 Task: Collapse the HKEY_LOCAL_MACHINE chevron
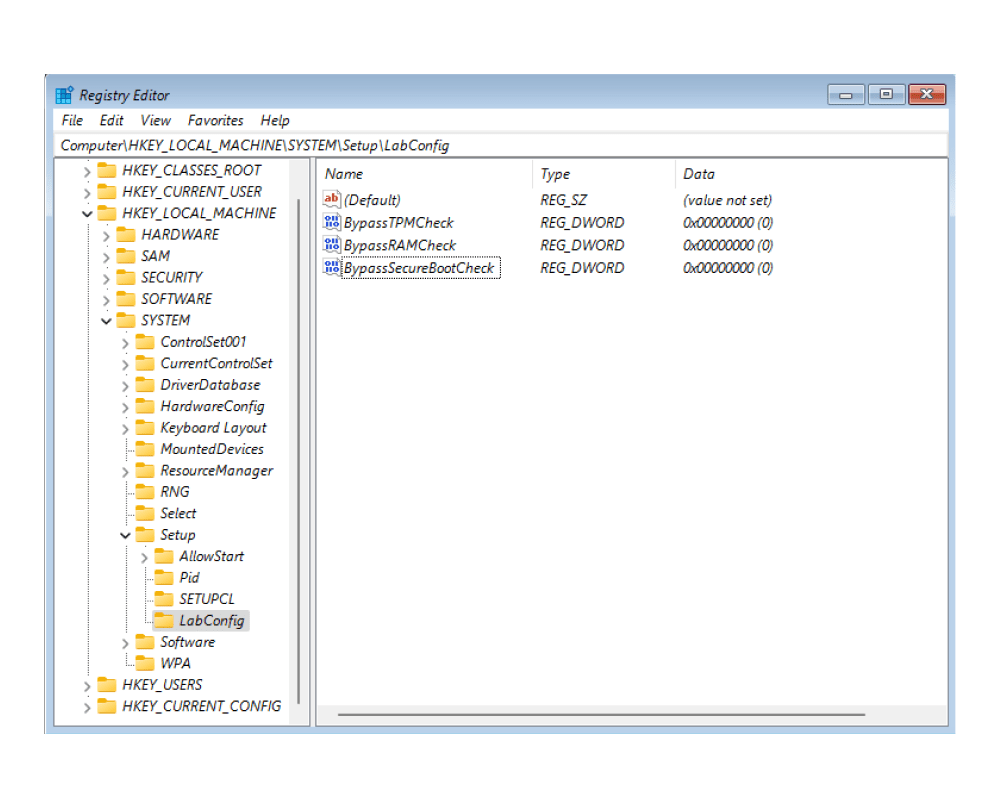(87, 214)
